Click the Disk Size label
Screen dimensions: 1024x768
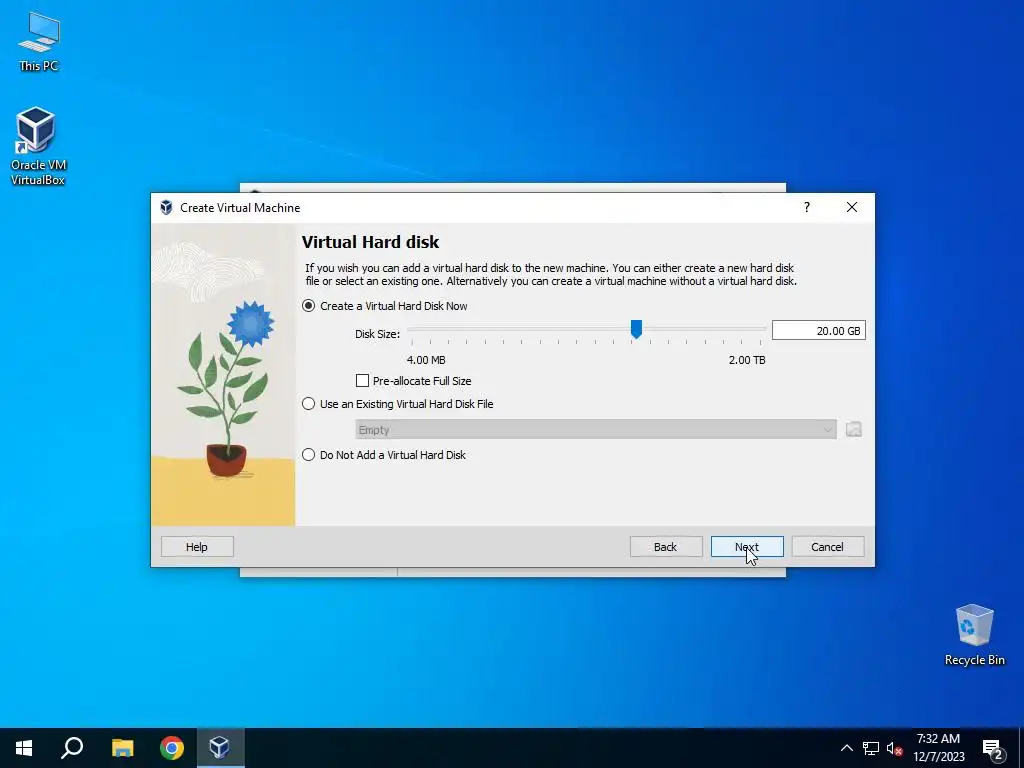click(x=377, y=334)
